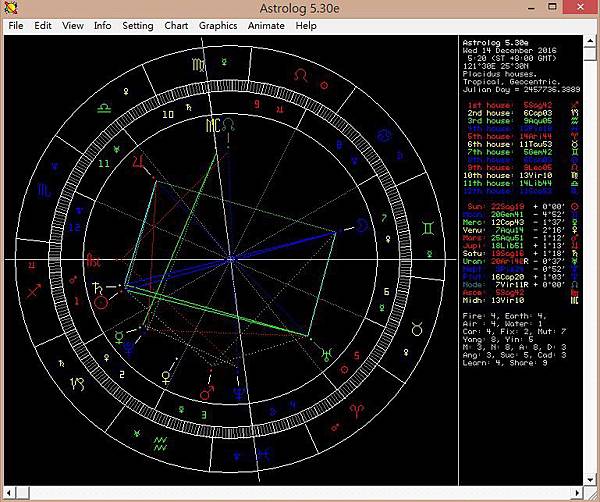Image resolution: width=600 pixels, height=502 pixels.
Task: Click the green Gemini sign glyph
Action: point(428,228)
